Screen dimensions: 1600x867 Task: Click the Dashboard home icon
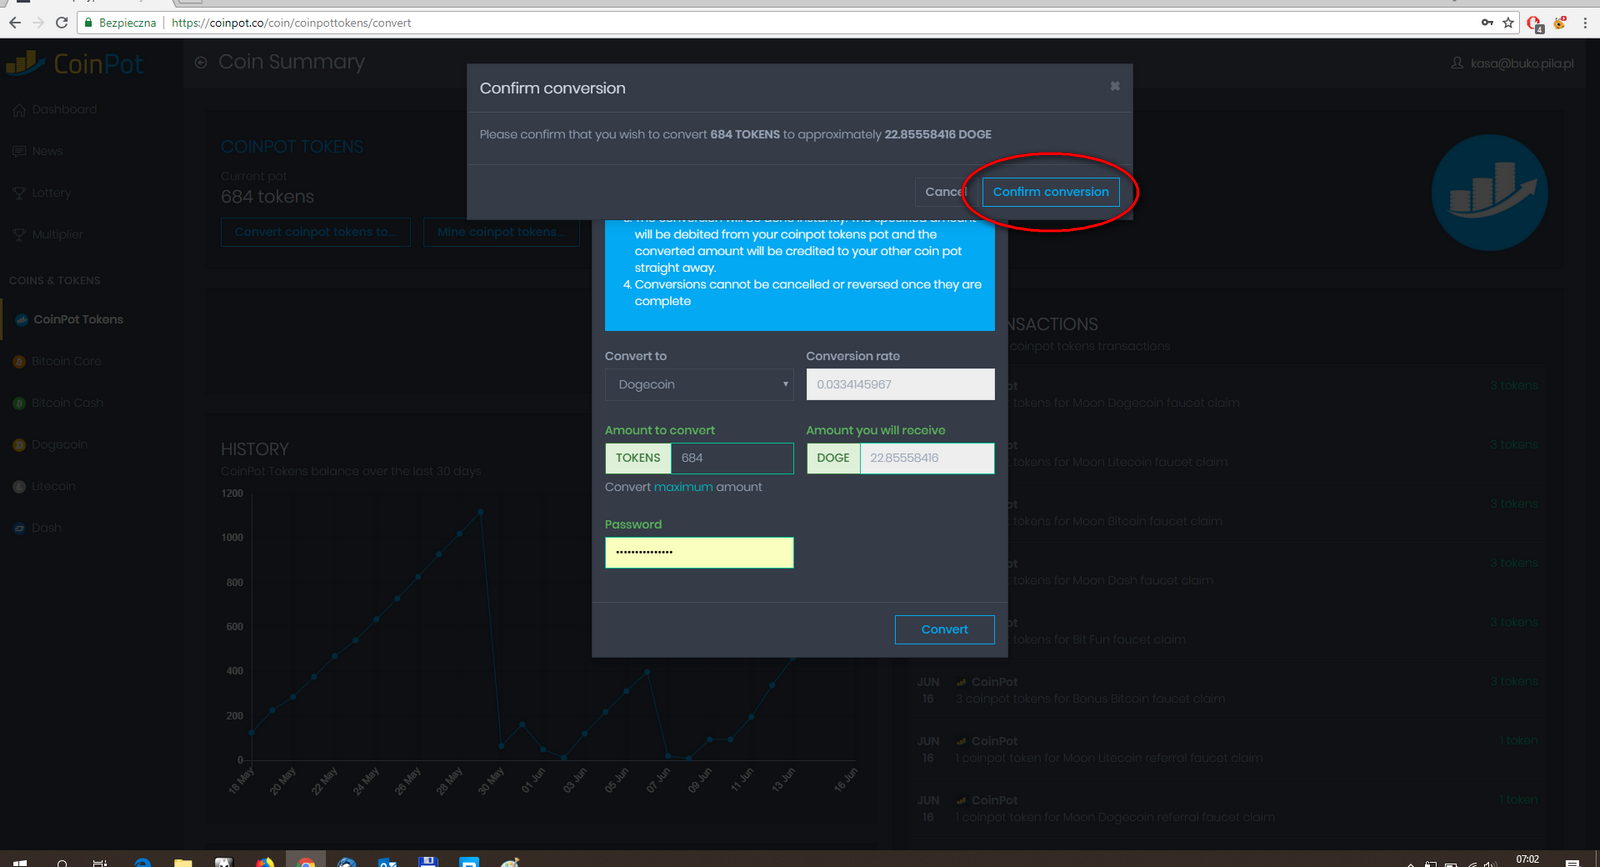click(x=19, y=110)
